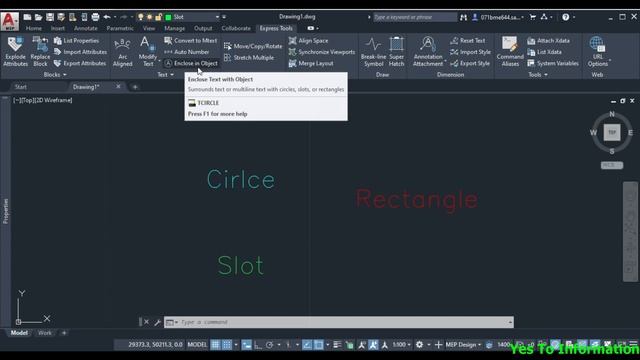The width and height of the screenshot is (640, 360).
Task: Open the Command Aliases editor
Action: (510, 51)
